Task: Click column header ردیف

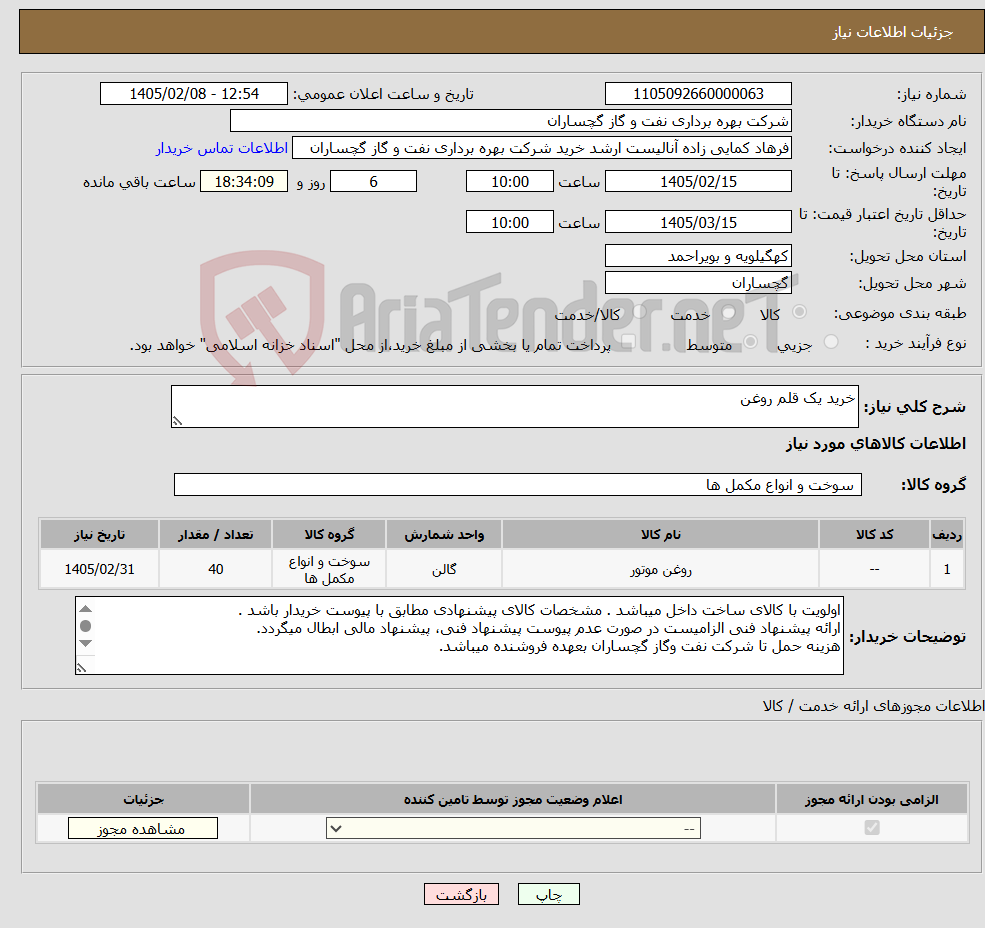Action: 947,534
